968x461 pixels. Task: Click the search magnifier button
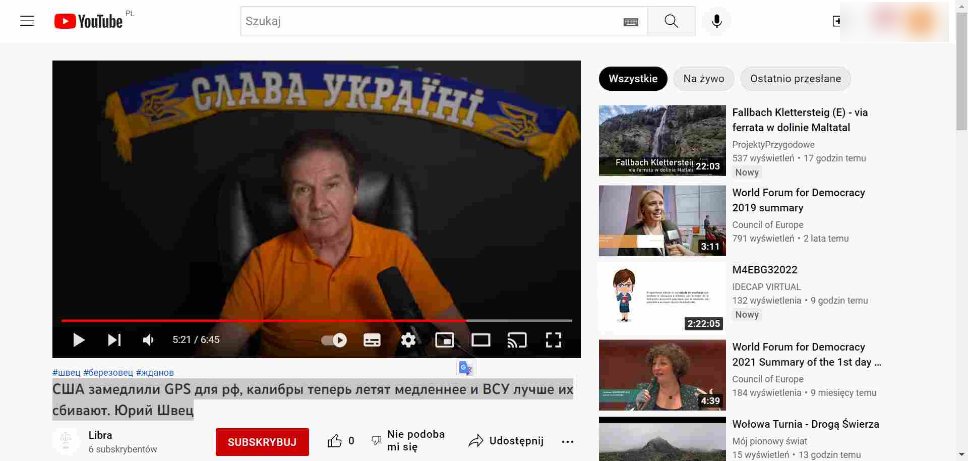tap(671, 21)
